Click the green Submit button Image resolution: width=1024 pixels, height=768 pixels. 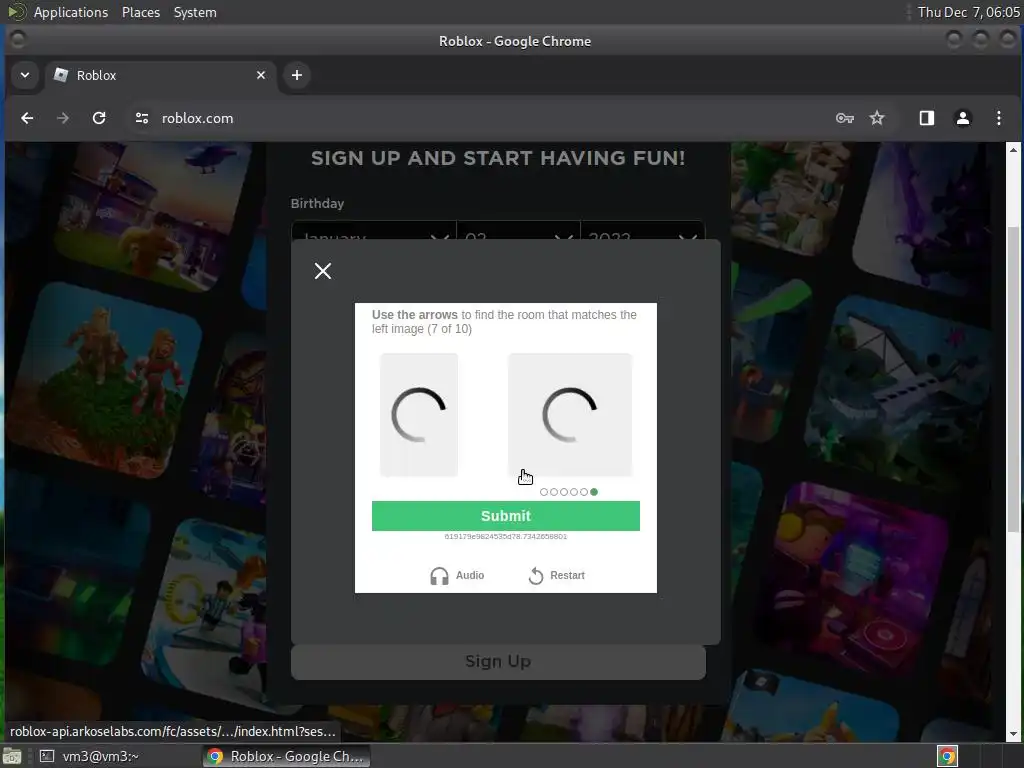coord(505,516)
